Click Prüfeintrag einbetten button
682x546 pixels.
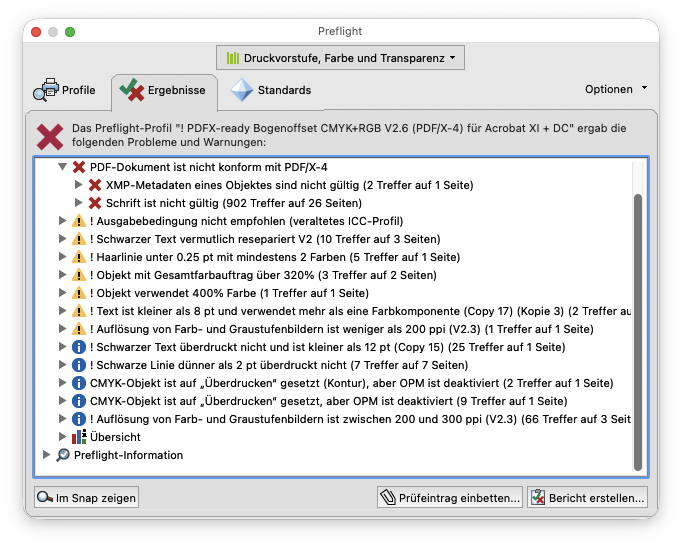click(x=450, y=497)
